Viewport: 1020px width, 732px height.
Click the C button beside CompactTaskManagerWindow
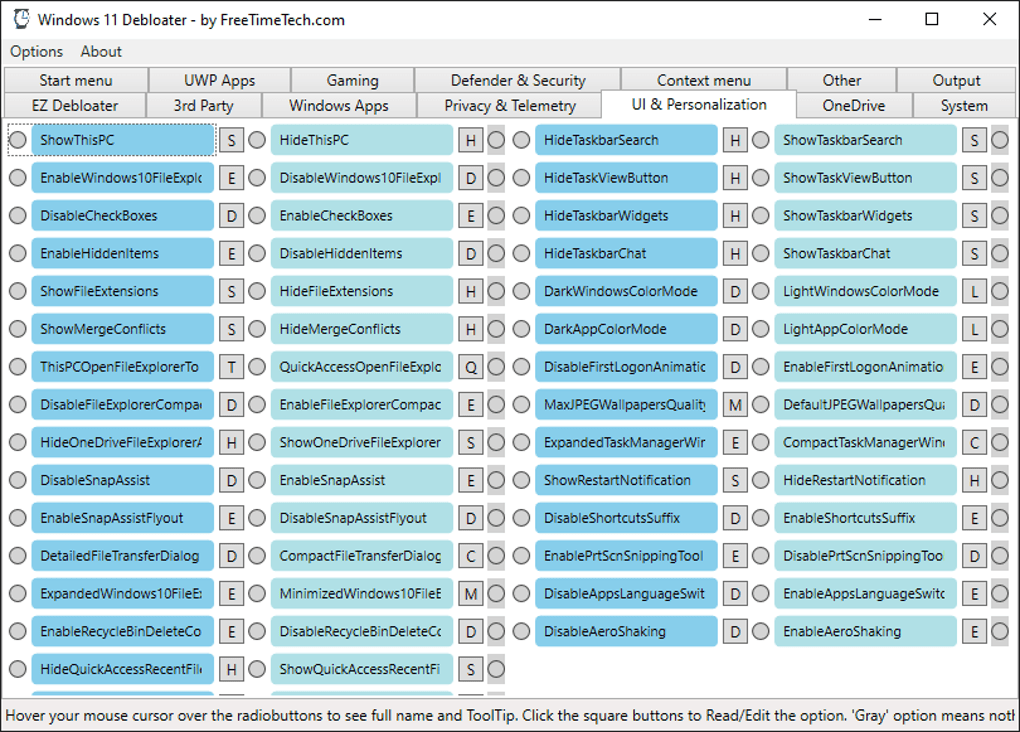point(974,442)
